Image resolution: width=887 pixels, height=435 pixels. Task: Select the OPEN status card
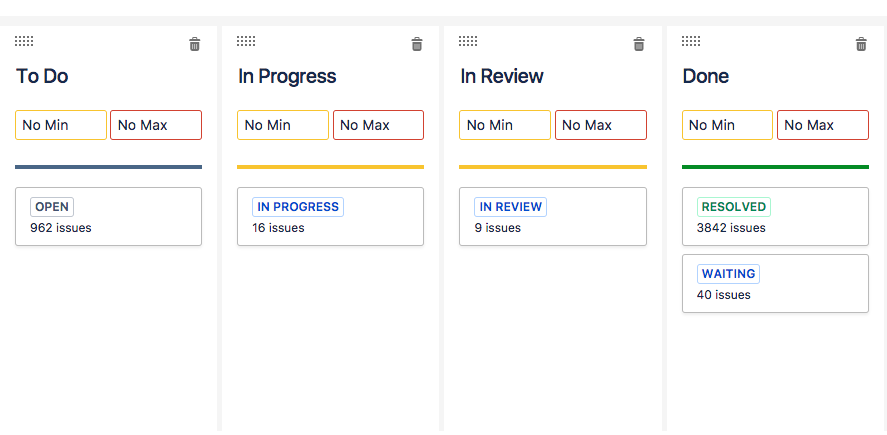(109, 217)
